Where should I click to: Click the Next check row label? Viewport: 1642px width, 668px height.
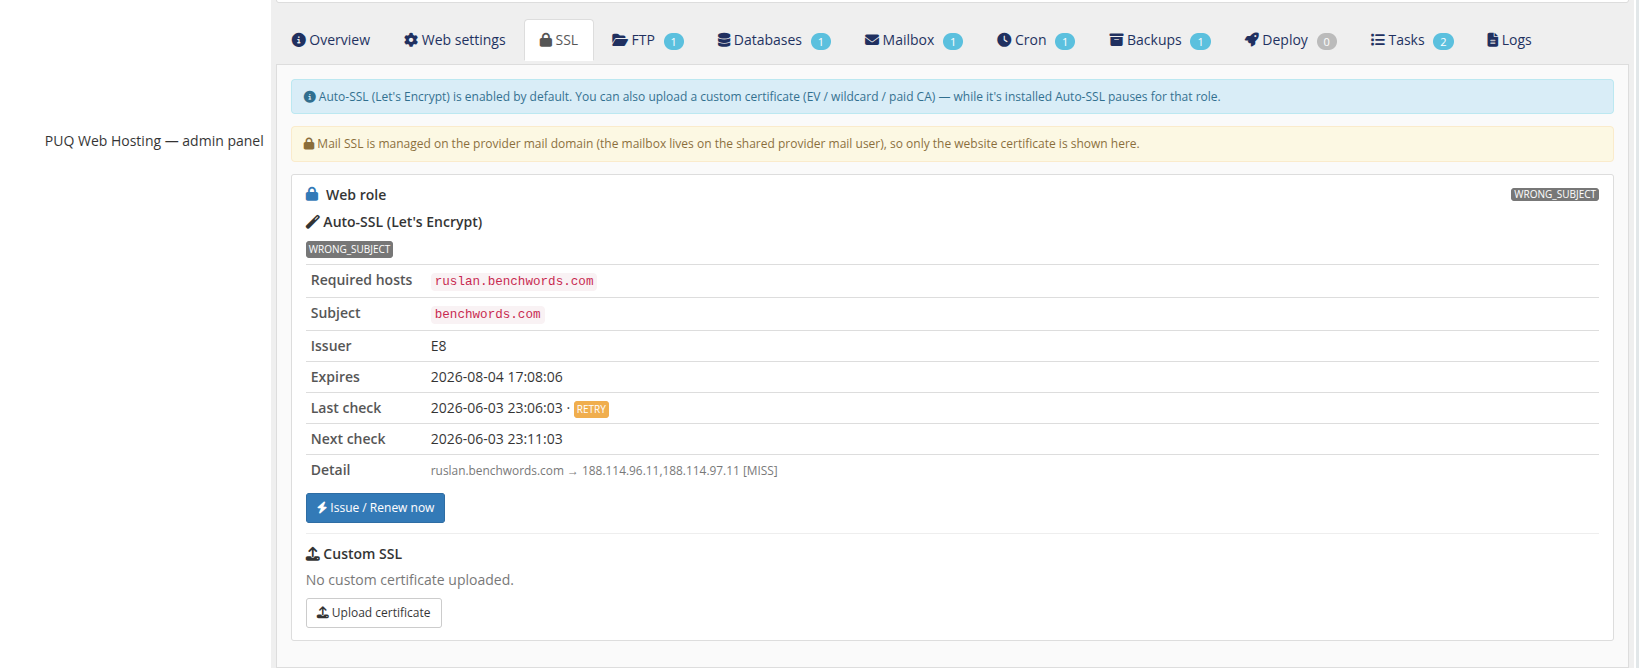348,439
